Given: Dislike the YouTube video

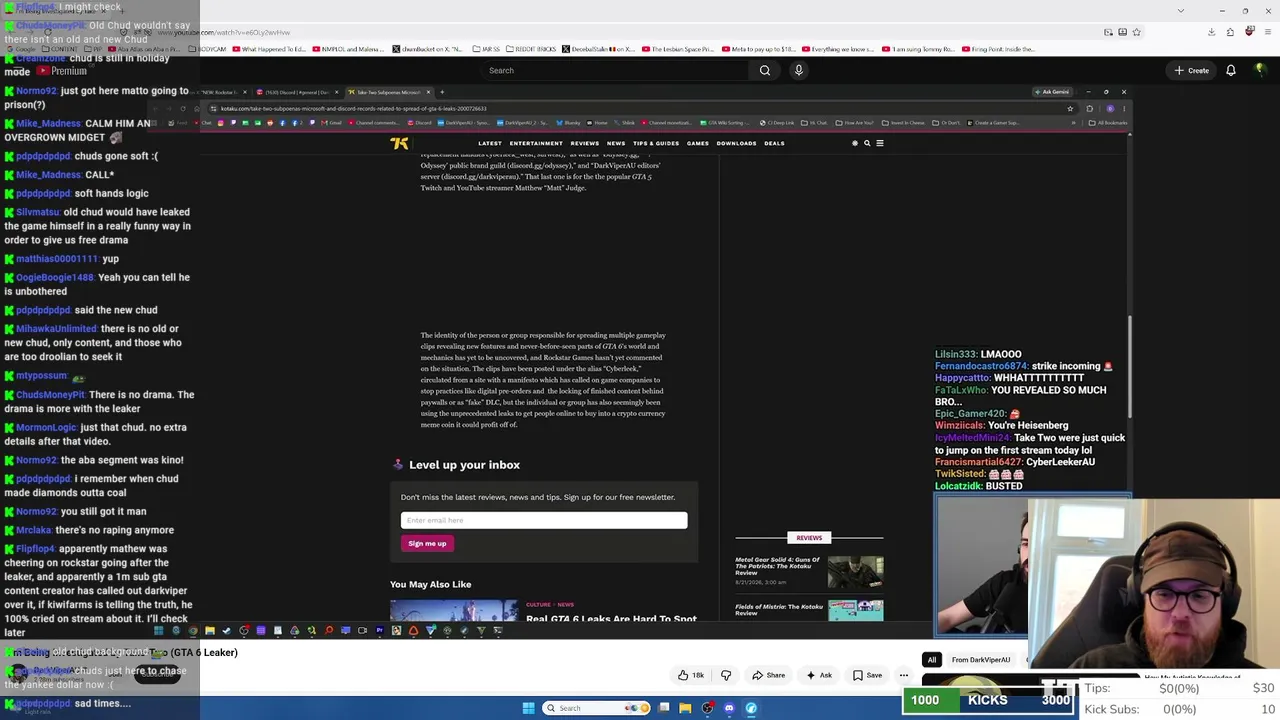Looking at the screenshot, I should click(726, 675).
